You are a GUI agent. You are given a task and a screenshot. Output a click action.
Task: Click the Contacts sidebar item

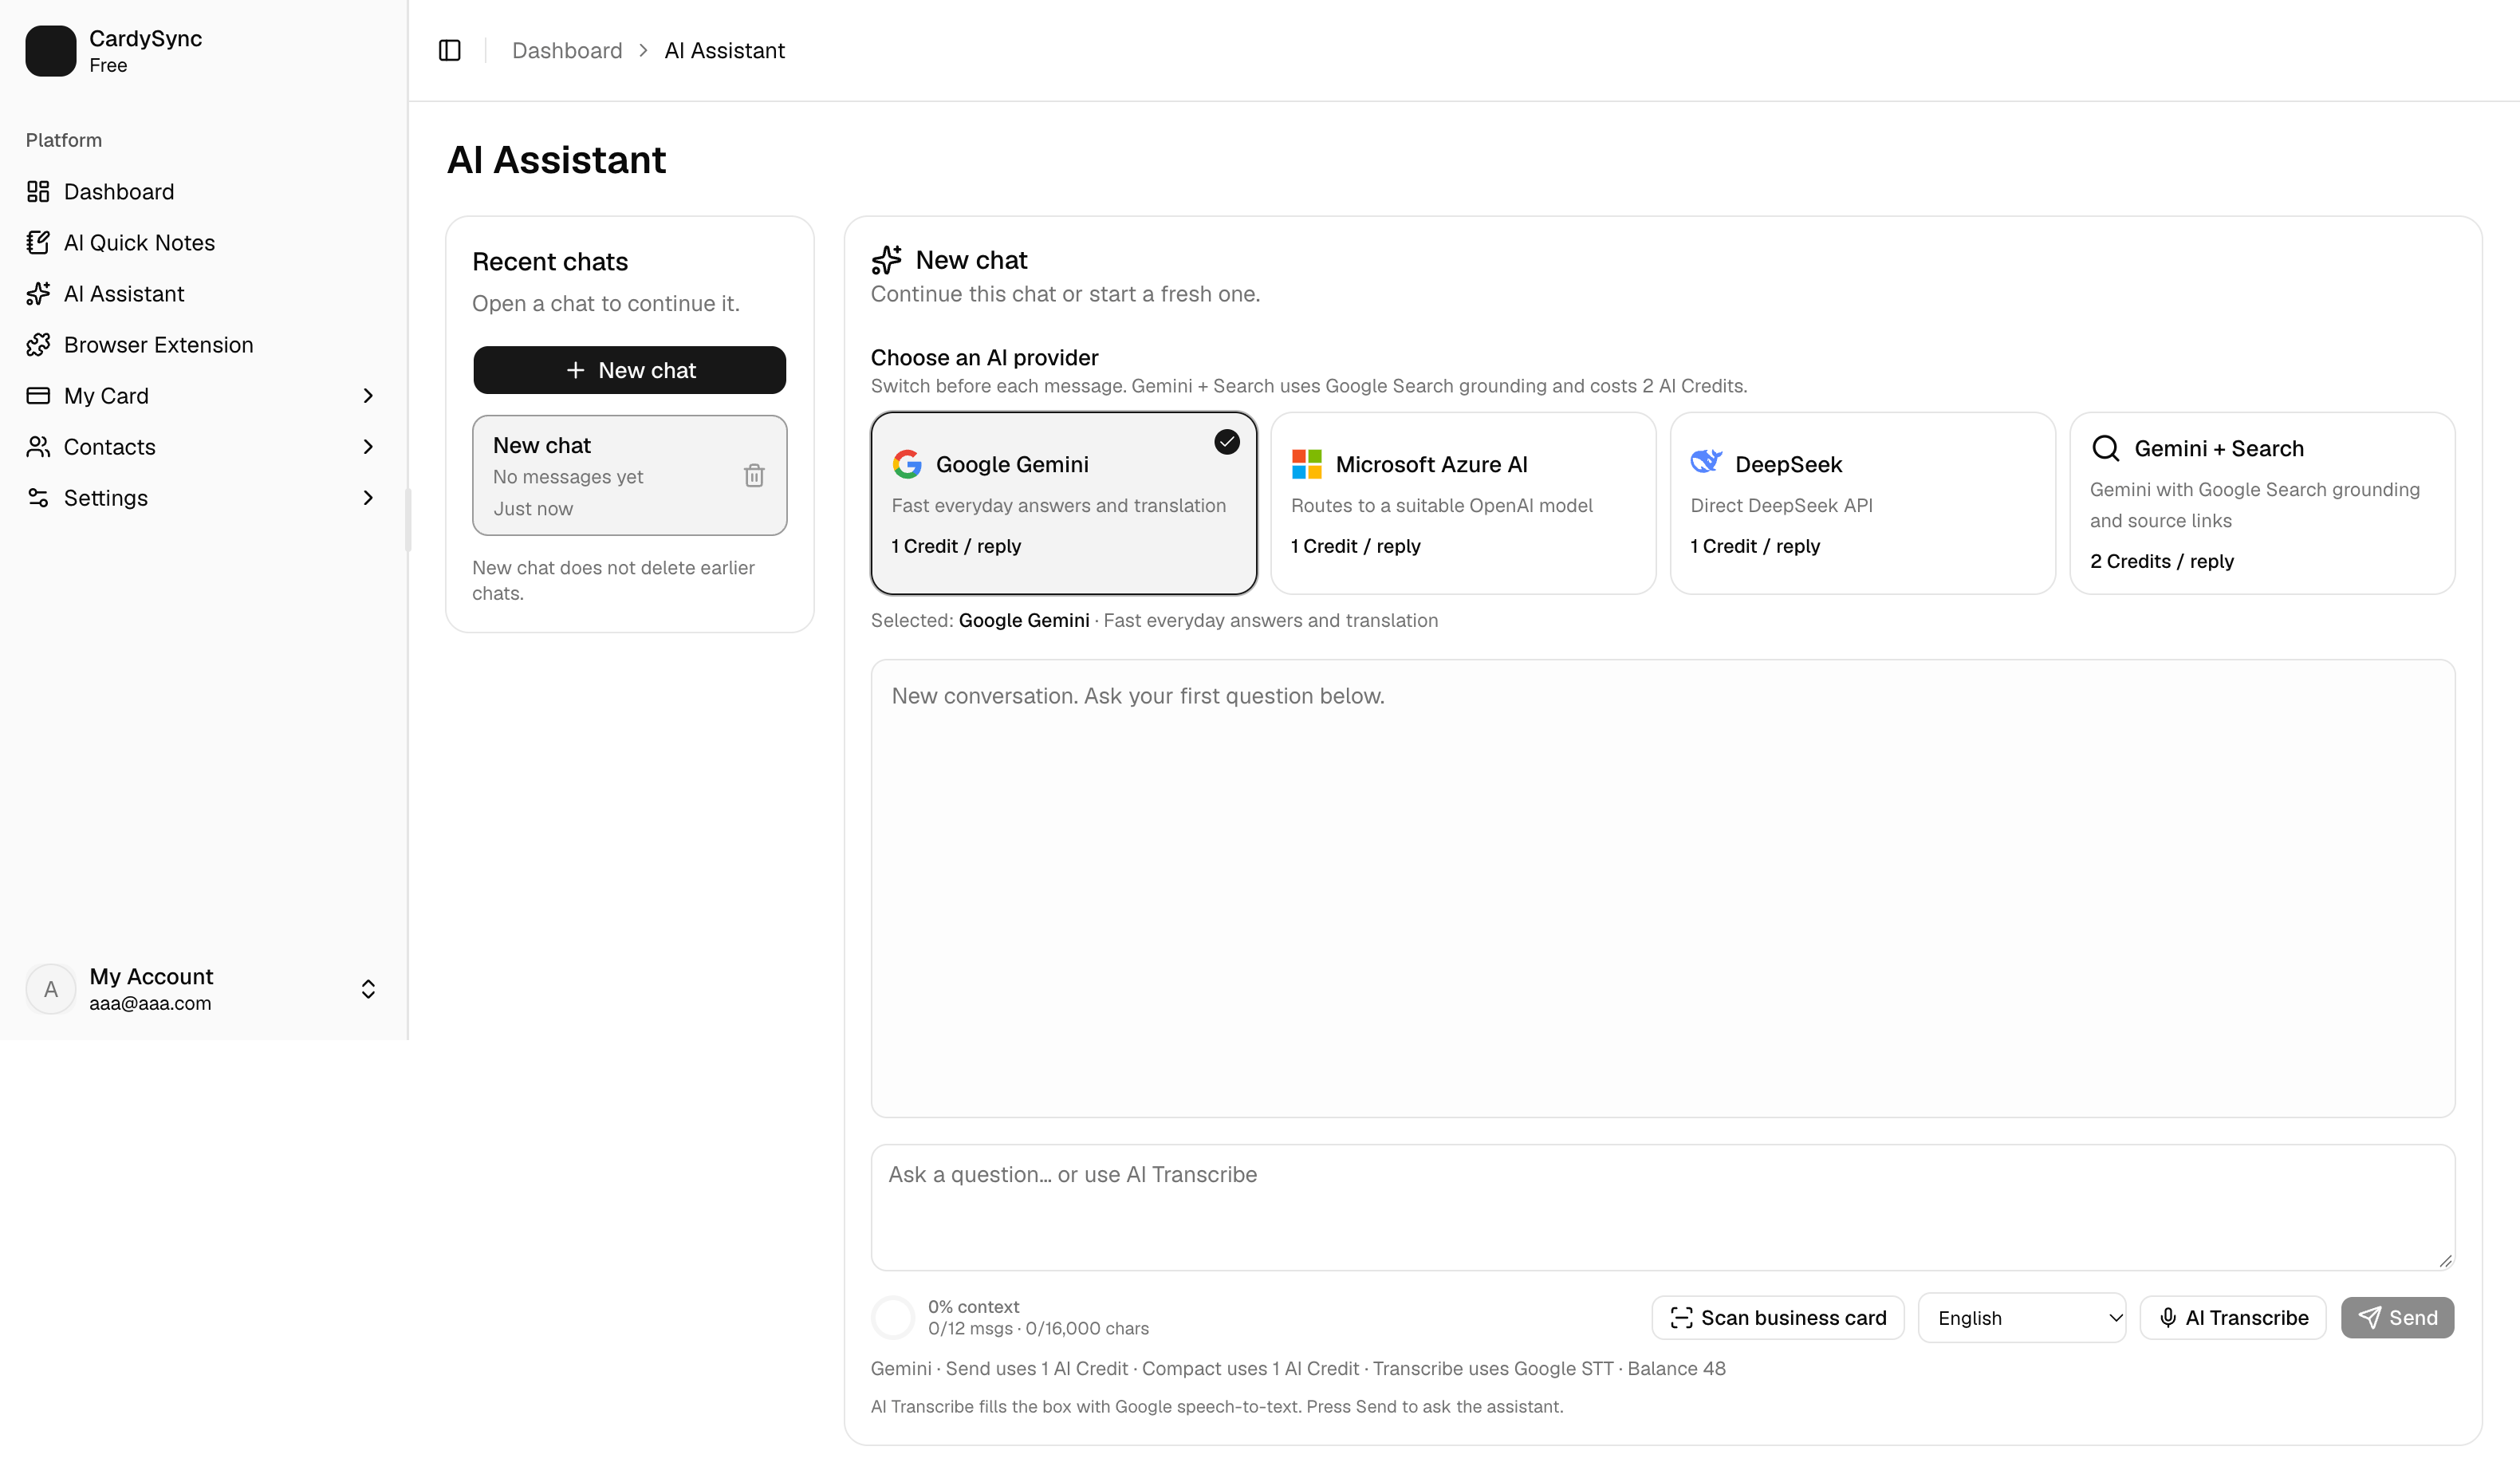tap(204, 446)
